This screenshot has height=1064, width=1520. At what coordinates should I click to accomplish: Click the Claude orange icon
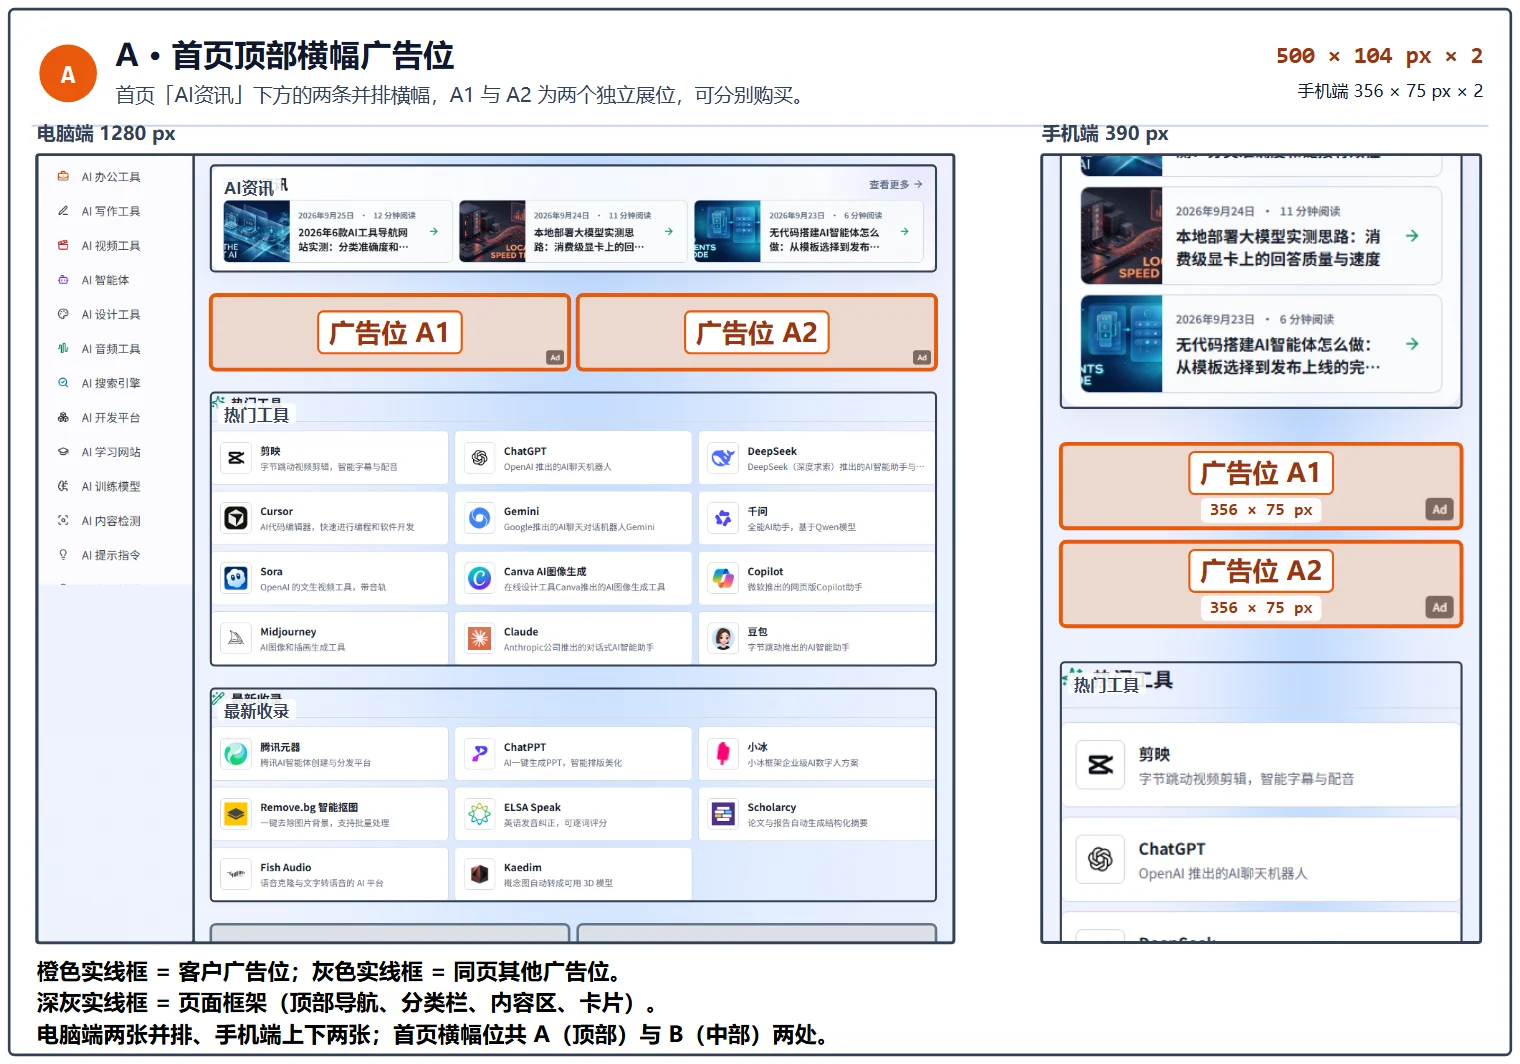[x=480, y=638]
